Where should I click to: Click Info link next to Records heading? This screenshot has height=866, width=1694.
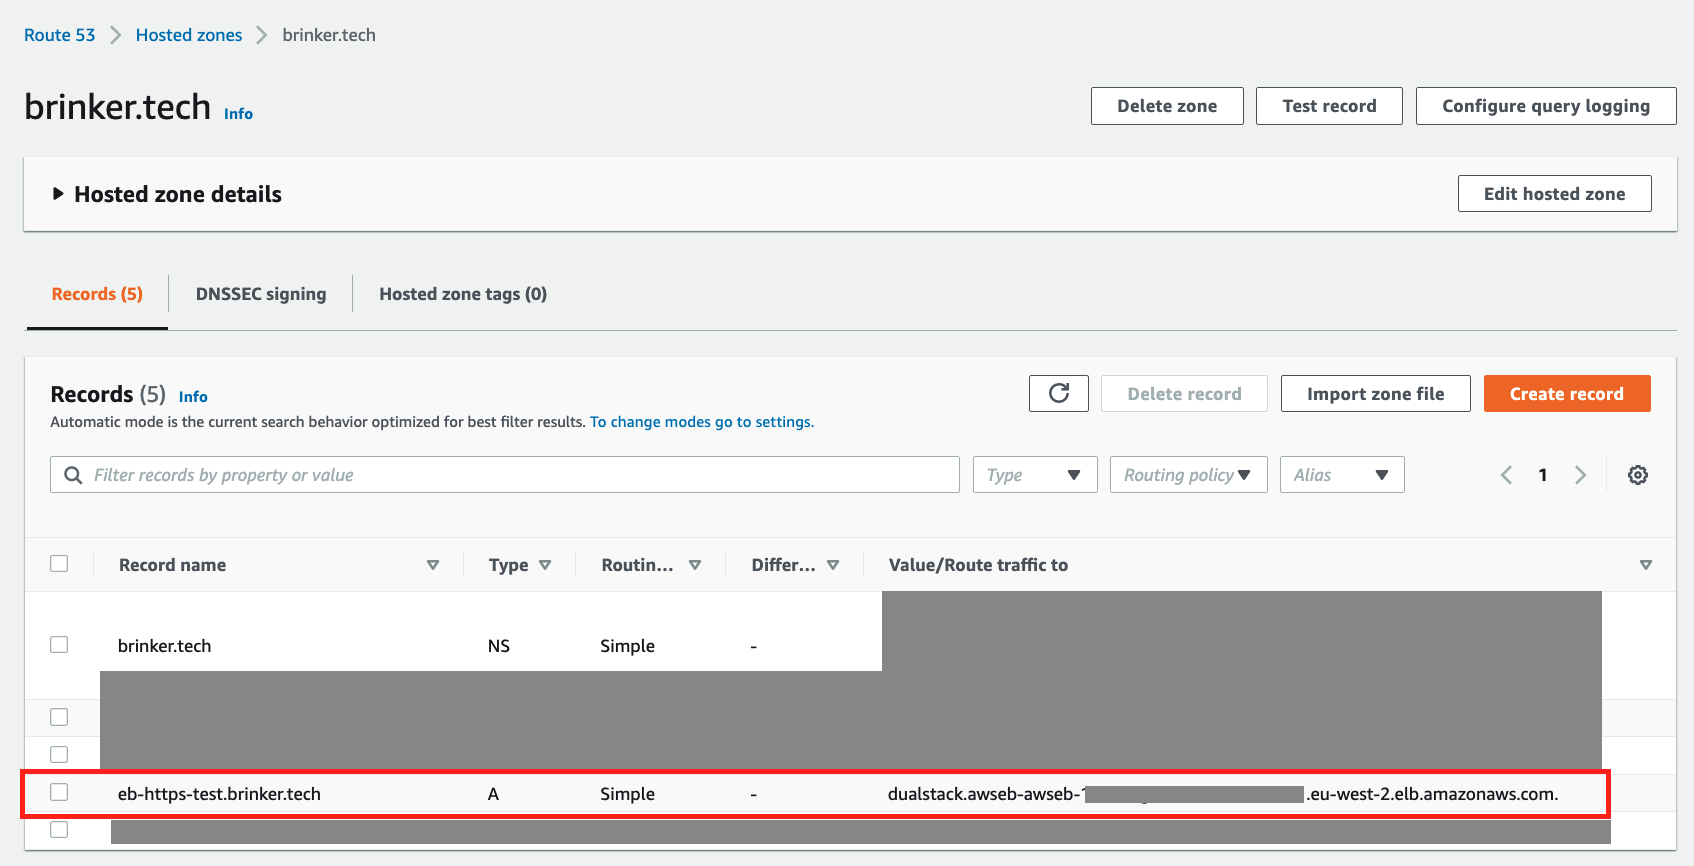point(193,397)
